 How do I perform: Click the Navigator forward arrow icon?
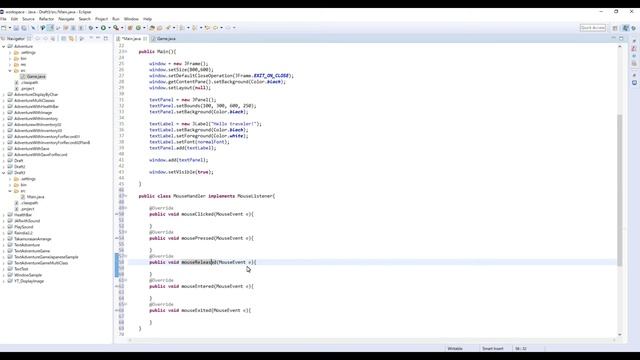pyautogui.click(x=45, y=38)
